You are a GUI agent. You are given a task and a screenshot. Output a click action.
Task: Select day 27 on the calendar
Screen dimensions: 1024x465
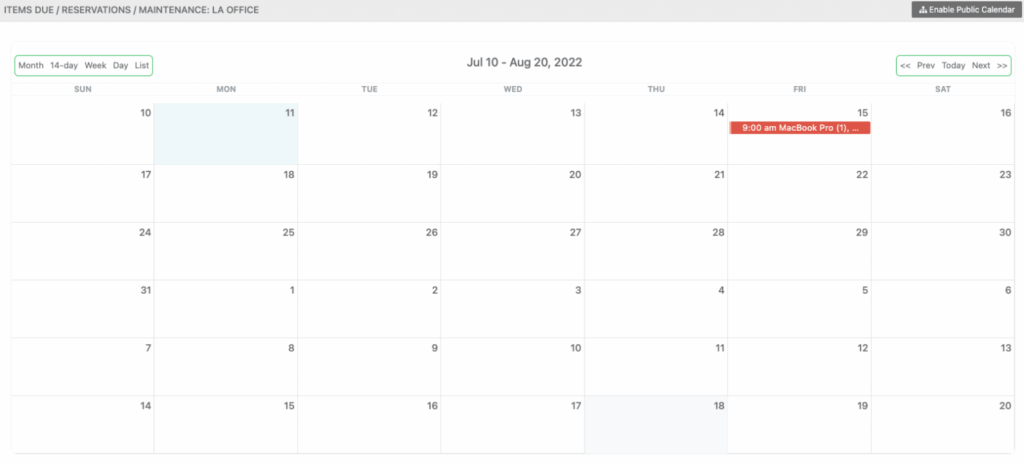click(513, 251)
